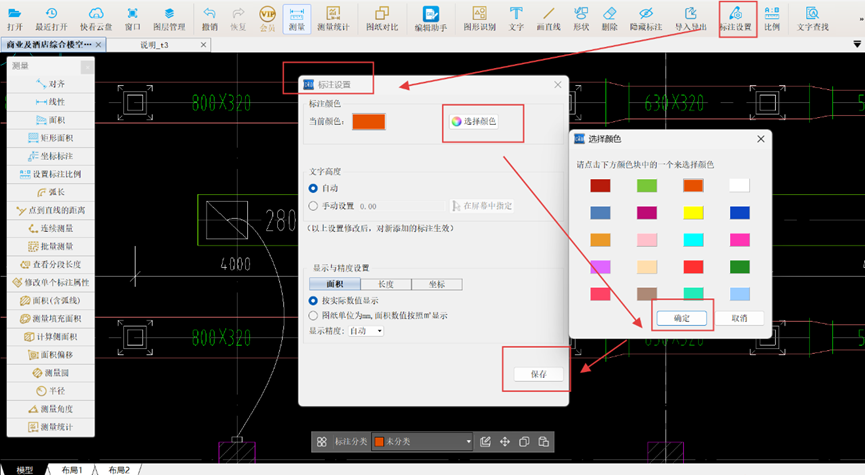Click the 保存 button
The width and height of the screenshot is (865, 475).
539,374
